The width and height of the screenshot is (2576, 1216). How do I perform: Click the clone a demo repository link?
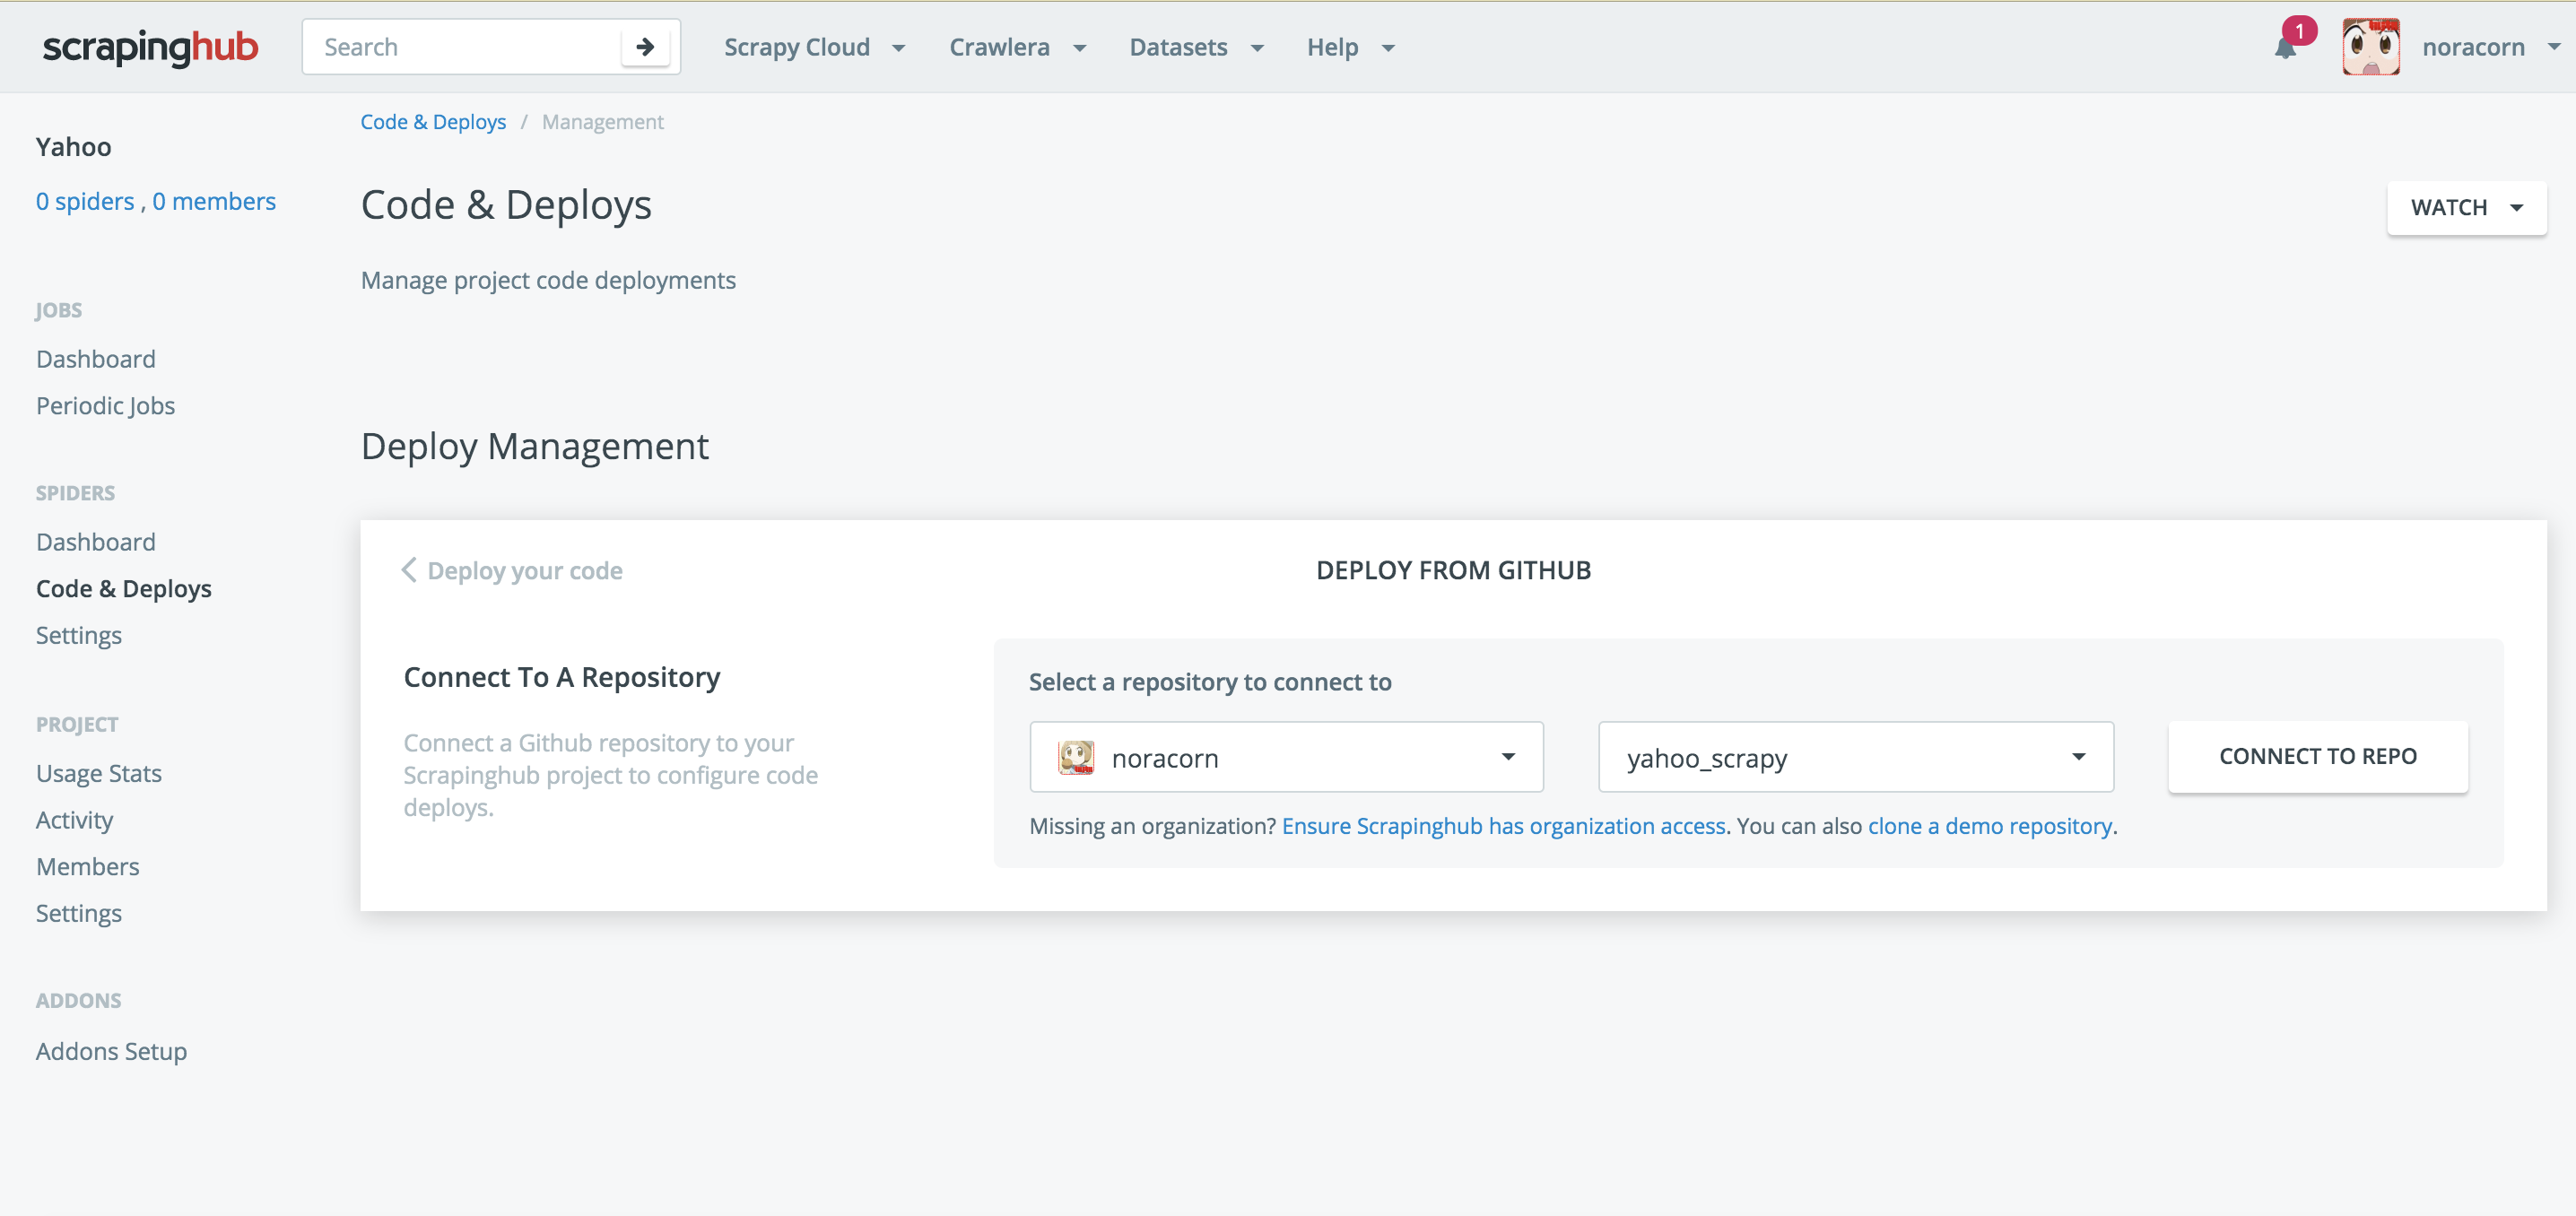[1989, 826]
